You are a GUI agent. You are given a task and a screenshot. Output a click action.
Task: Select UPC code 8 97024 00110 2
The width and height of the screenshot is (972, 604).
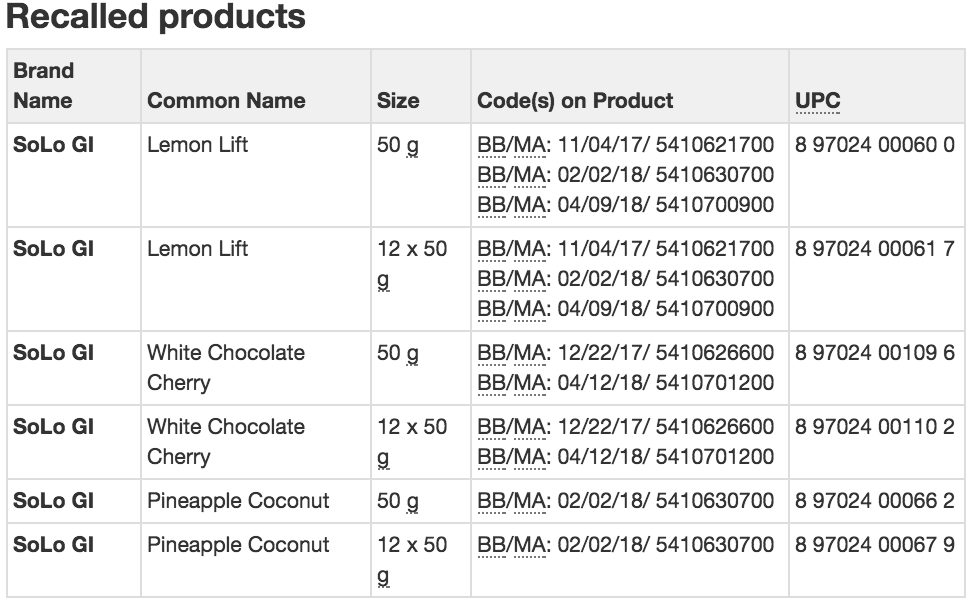point(875,427)
